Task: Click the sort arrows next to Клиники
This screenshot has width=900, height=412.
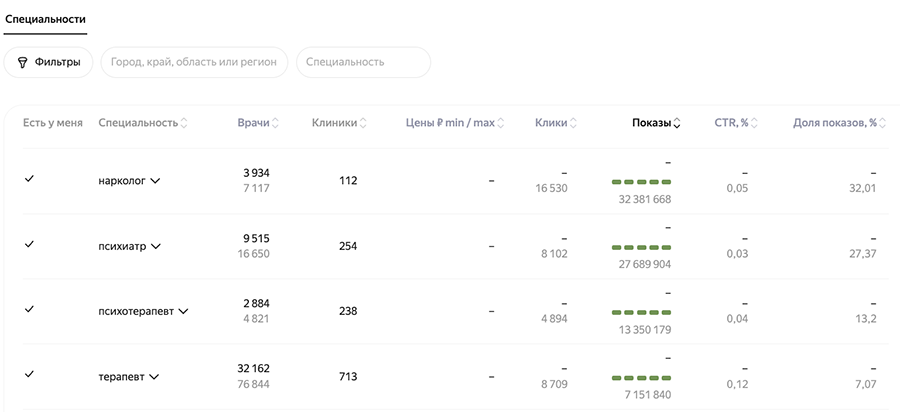Action: tap(362, 123)
